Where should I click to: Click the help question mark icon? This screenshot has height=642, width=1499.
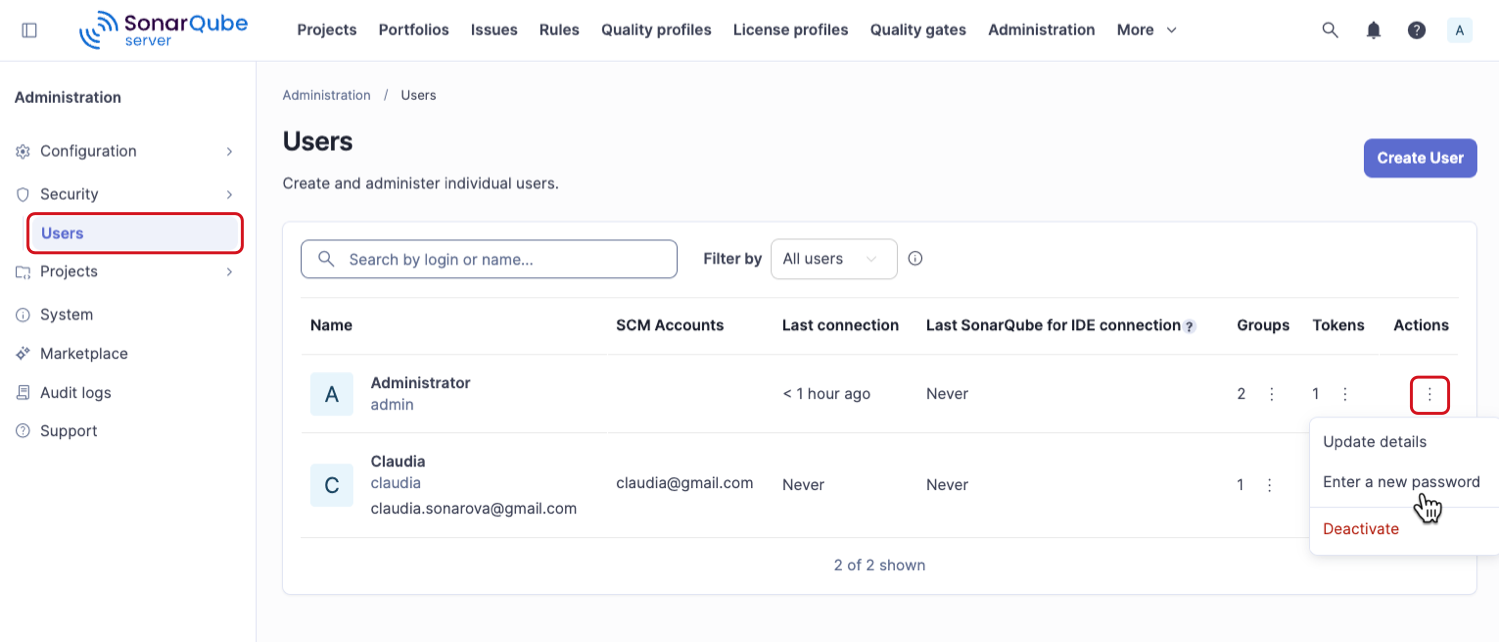(x=1417, y=30)
